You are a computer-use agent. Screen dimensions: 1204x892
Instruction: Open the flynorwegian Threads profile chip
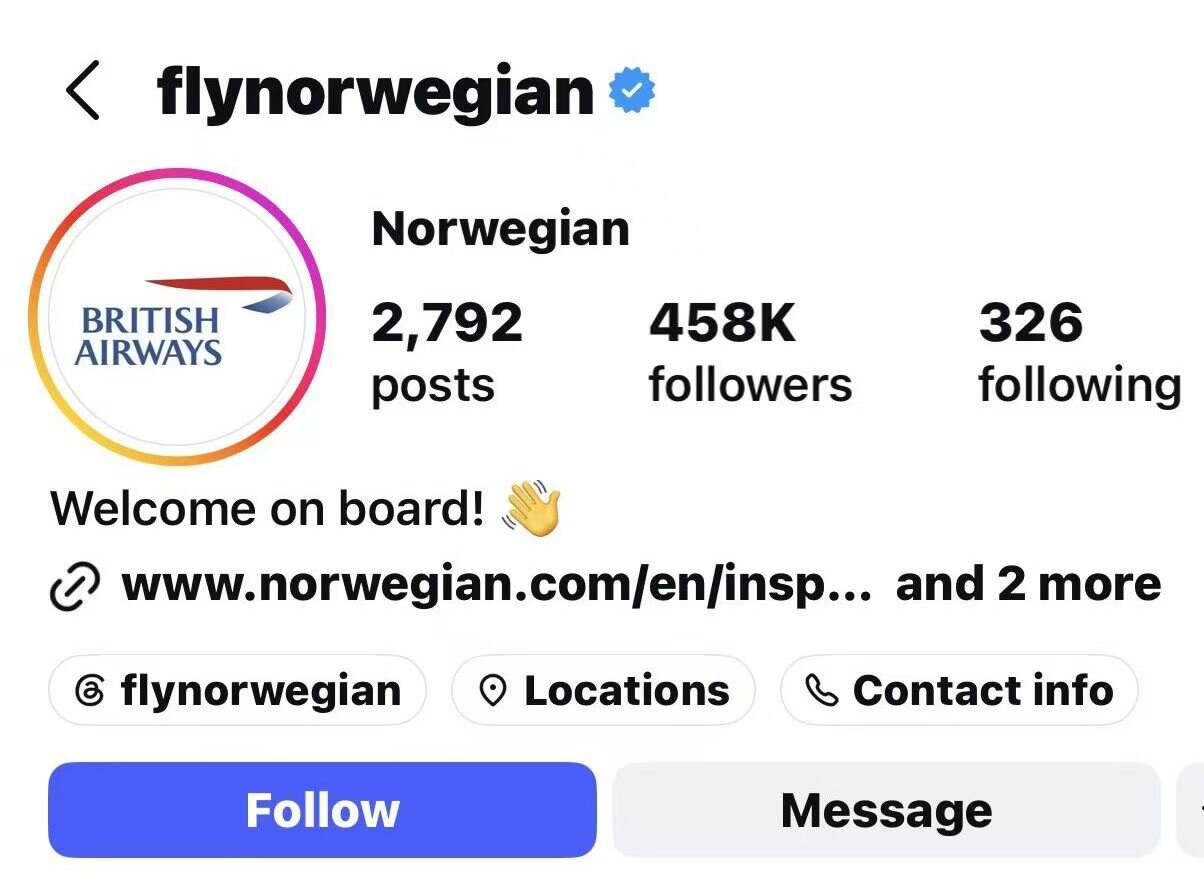(x=237, y=690)
